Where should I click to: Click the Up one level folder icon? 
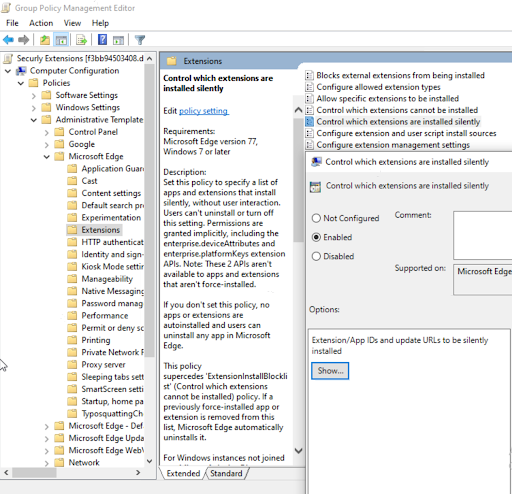(45, 40)
